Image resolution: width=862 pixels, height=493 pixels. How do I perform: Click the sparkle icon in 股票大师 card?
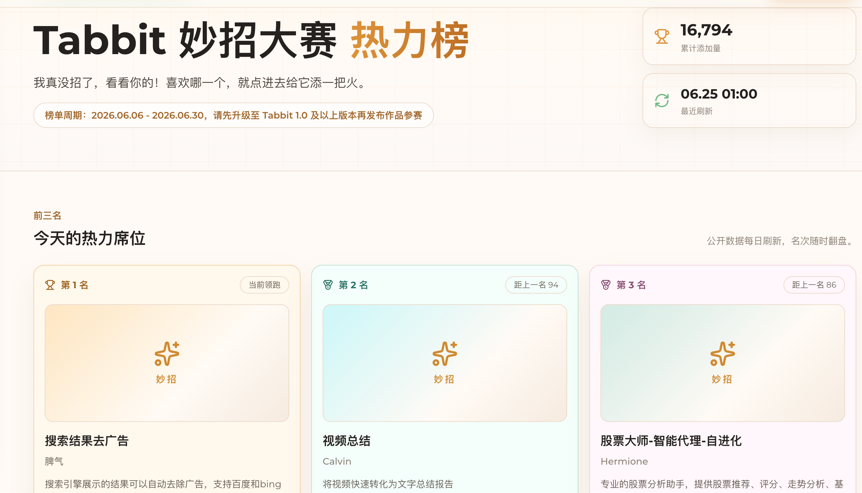pos(722,353)
